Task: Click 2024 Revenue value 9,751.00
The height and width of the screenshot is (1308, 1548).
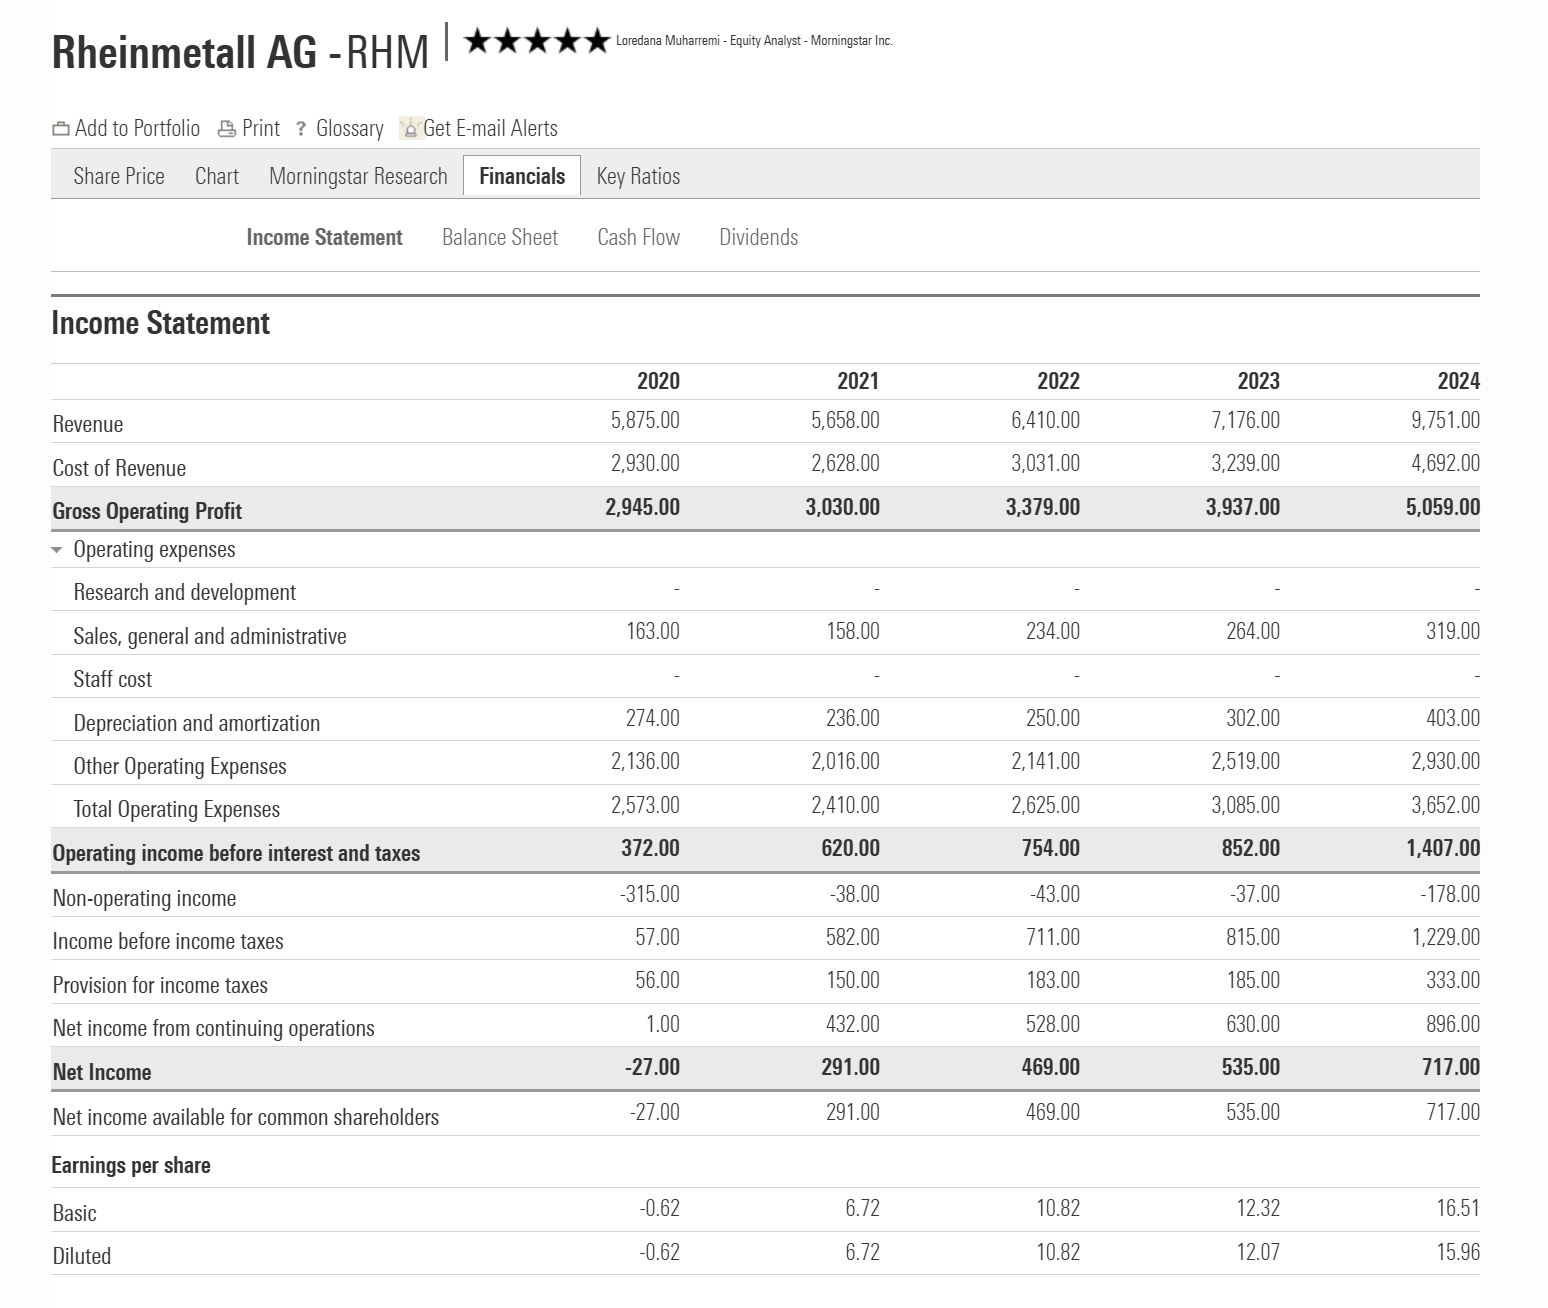Action: click(1446, 420)
